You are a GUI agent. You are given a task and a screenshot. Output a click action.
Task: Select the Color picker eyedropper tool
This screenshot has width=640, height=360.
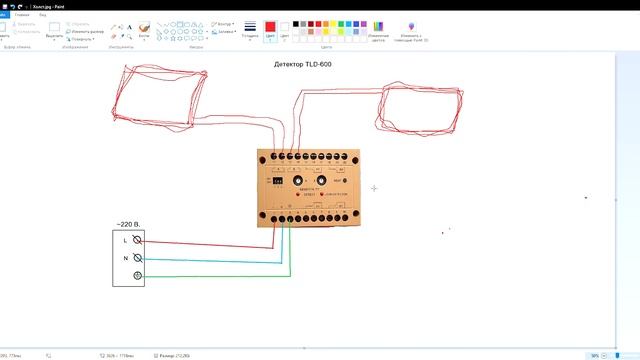(121, 37)
